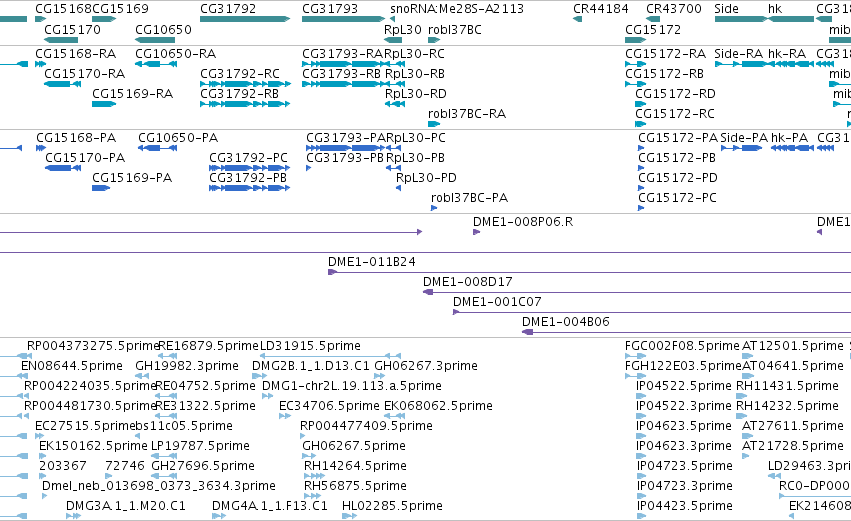The width and height of the screenshot is (851, 521).
Task: Select gene CG15170 in the top track
Action: click(x=61, y=40)
